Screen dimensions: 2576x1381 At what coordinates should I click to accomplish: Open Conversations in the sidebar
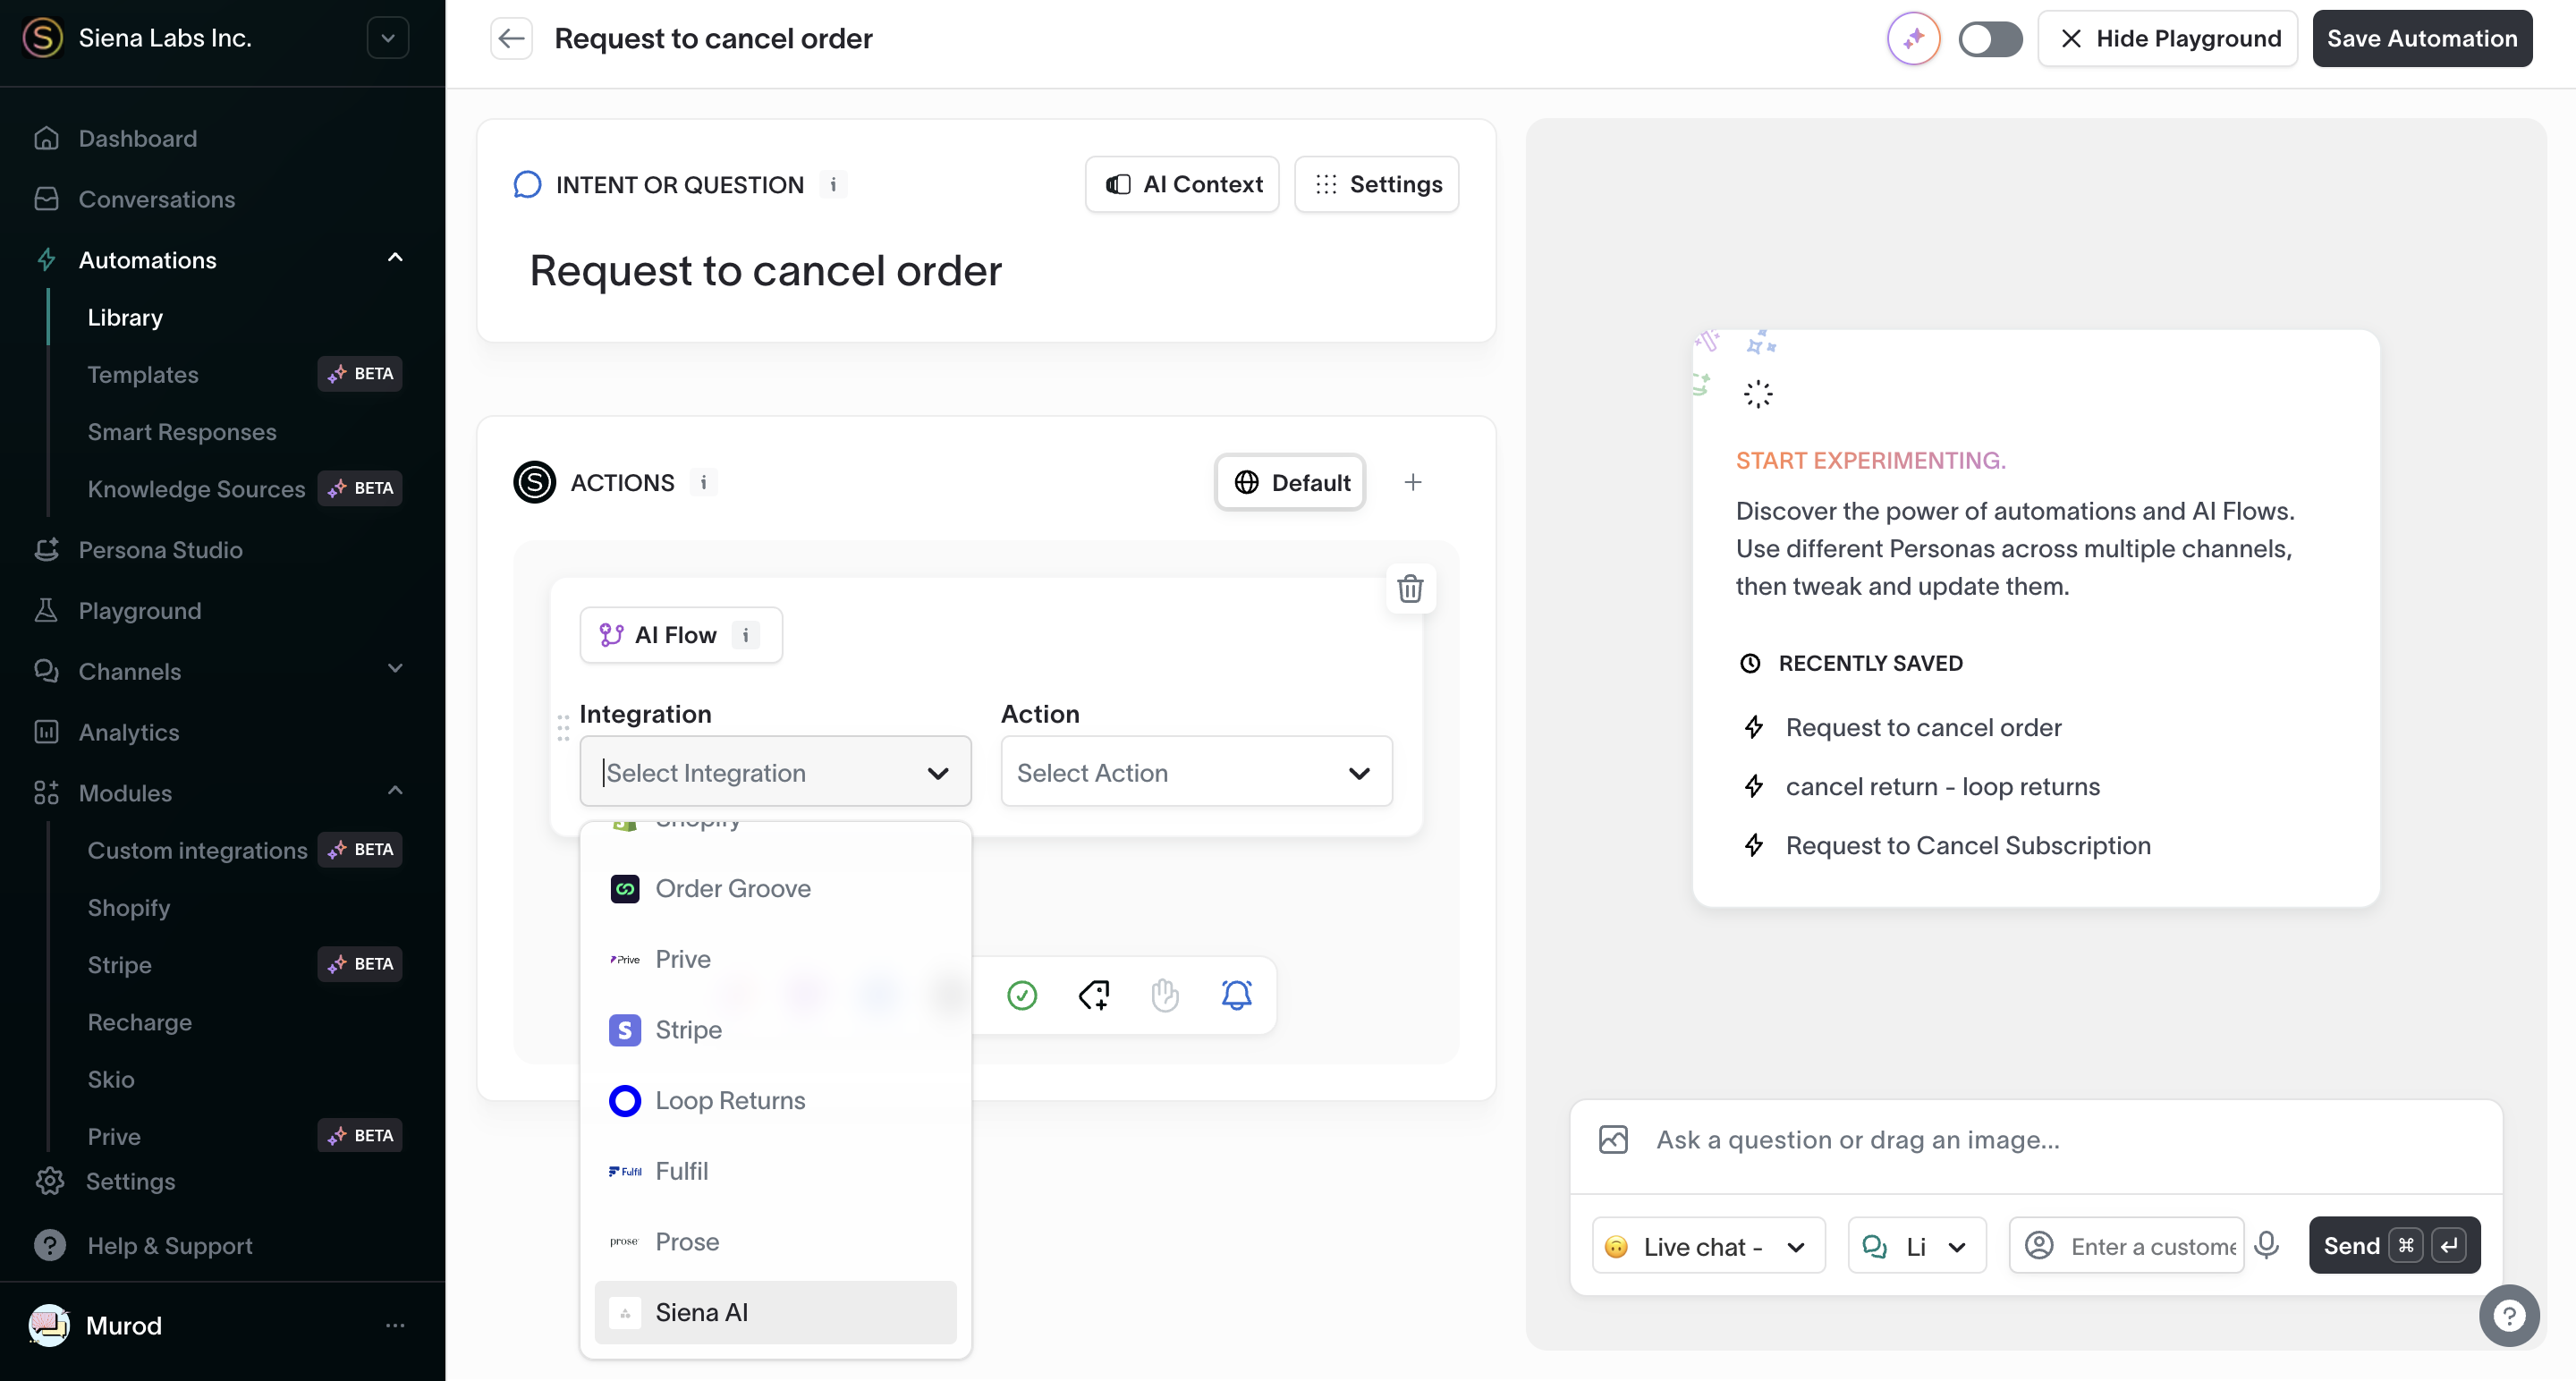(156, 199)
